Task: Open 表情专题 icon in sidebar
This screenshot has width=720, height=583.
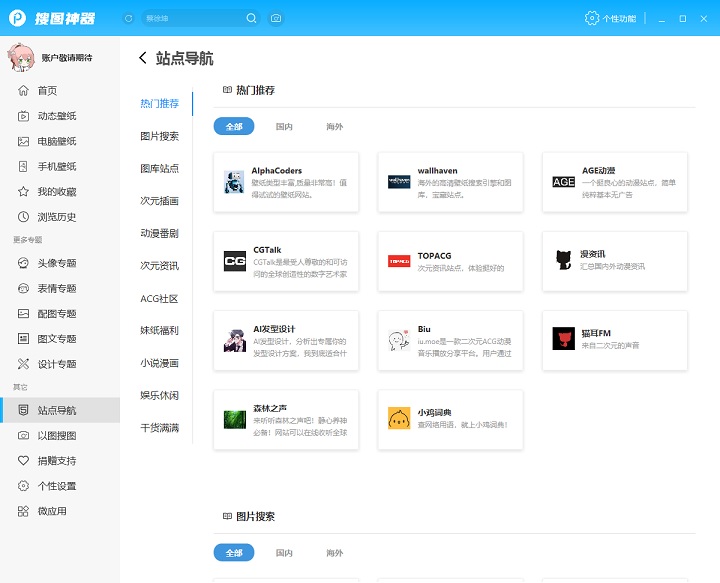Action: 23,288
